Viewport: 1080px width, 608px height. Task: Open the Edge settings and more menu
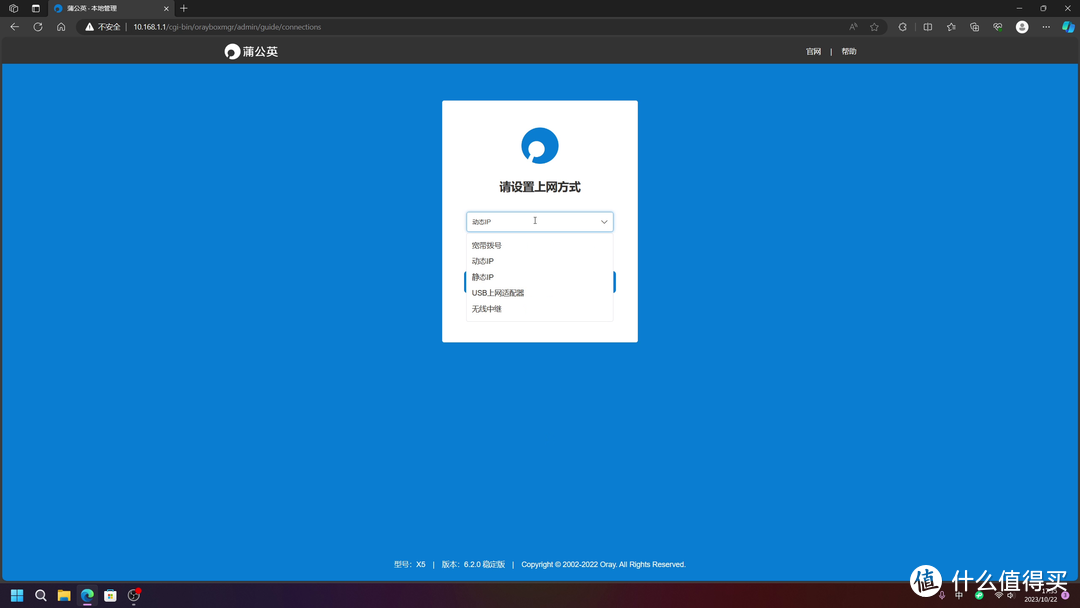tap(1045, 27)
